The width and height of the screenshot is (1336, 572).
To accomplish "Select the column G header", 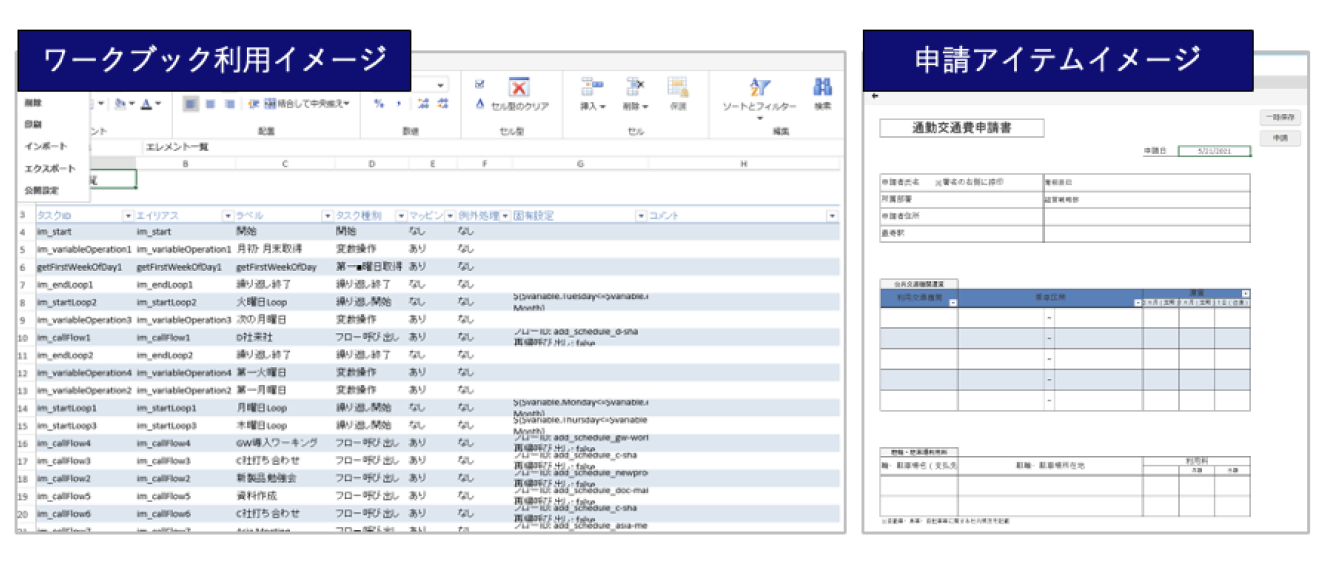I will click(x=580, y=163).
